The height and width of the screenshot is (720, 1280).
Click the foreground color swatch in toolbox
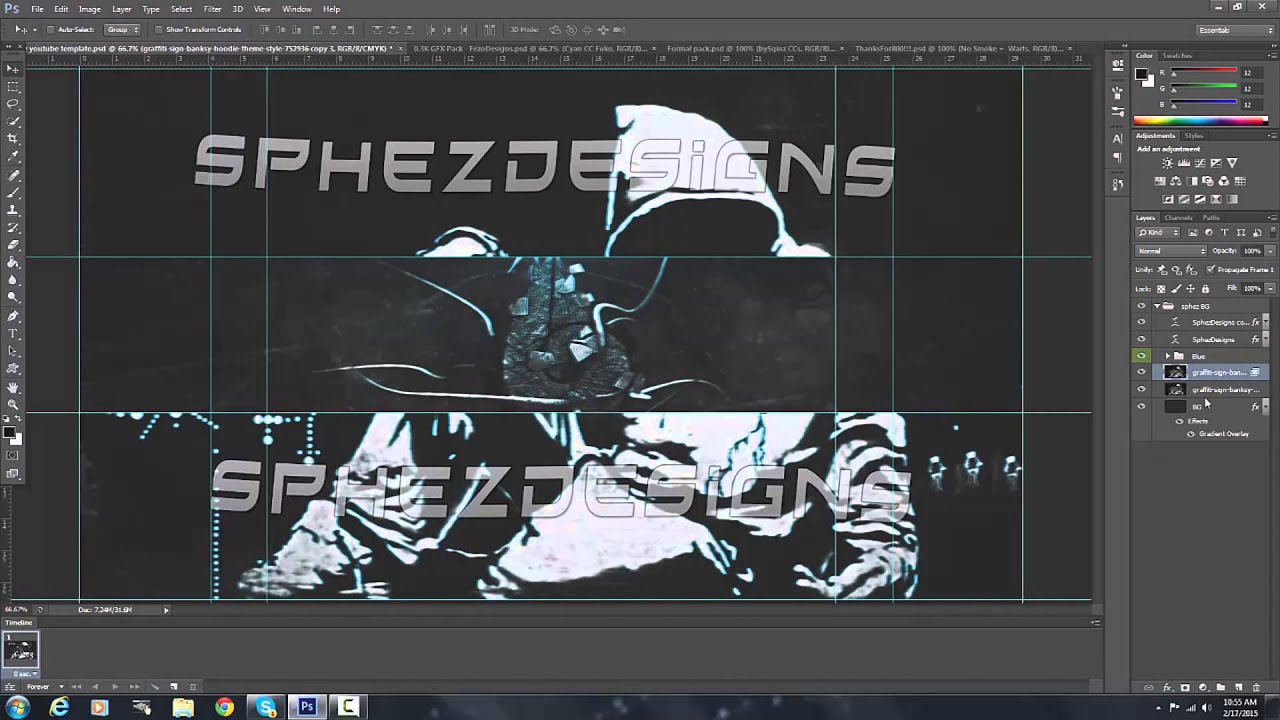point(9,434)
